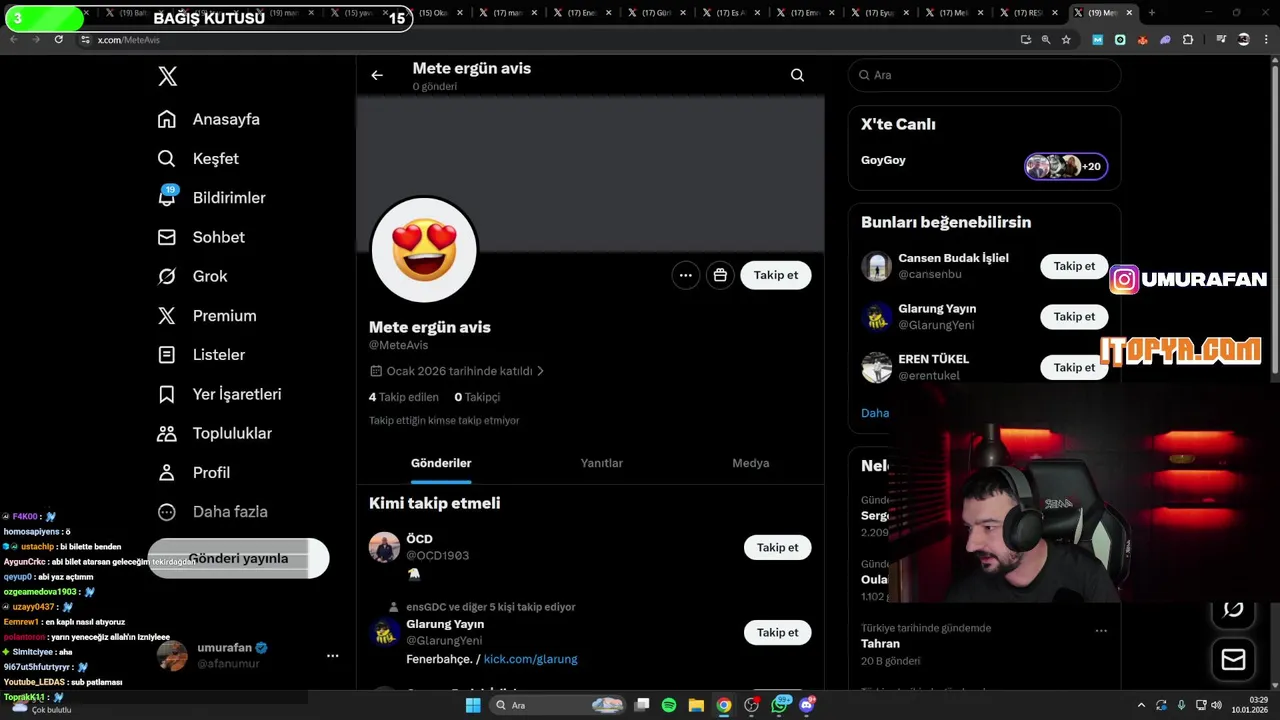The height and width of the screenshot is (720, 1280).
Task: Switch to the Gönderiler tab
Action: (x=441, y=463)
